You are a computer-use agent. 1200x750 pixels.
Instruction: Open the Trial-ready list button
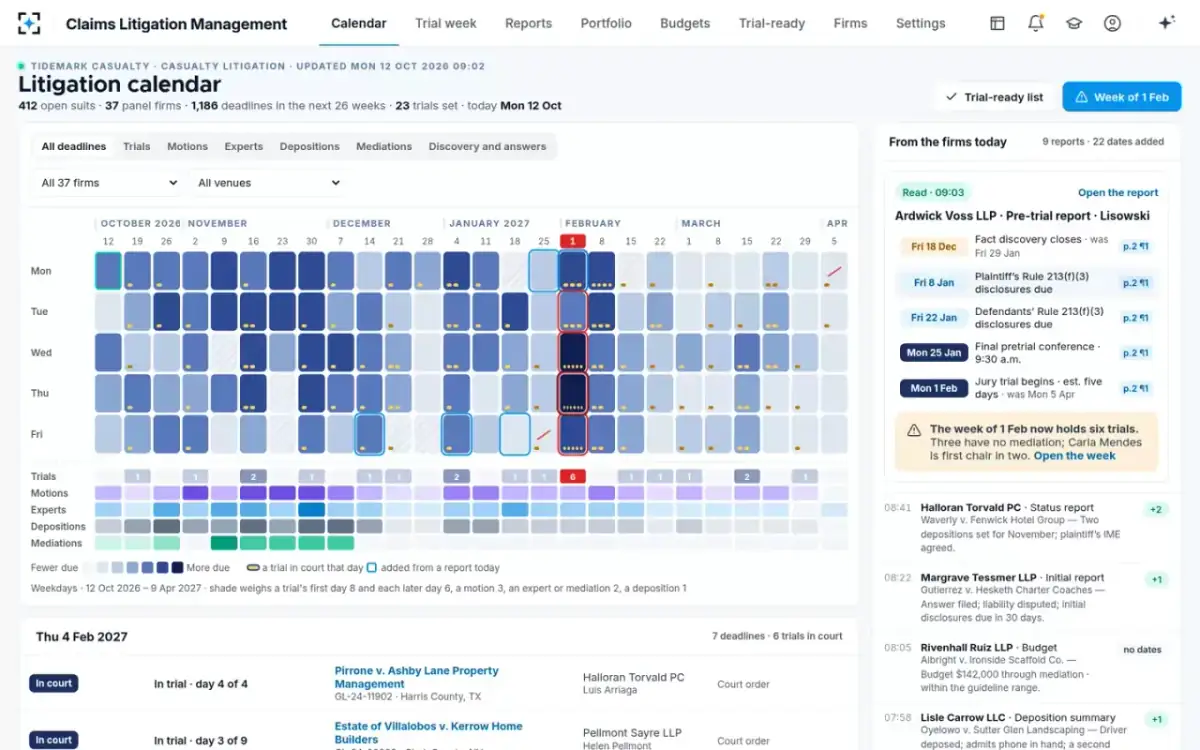pos(994,97)
